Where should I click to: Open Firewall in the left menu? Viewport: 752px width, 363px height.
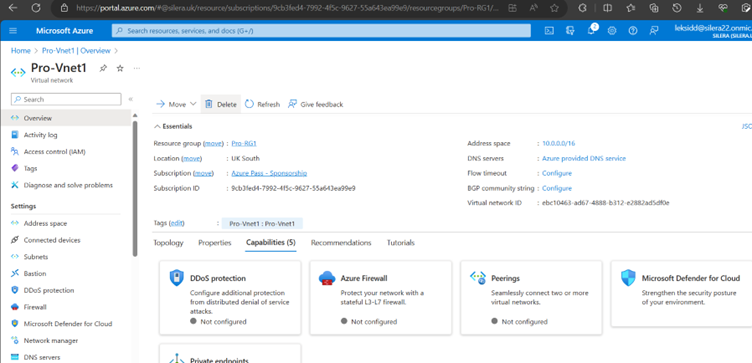pyautogui.click(x=35, y=307)
